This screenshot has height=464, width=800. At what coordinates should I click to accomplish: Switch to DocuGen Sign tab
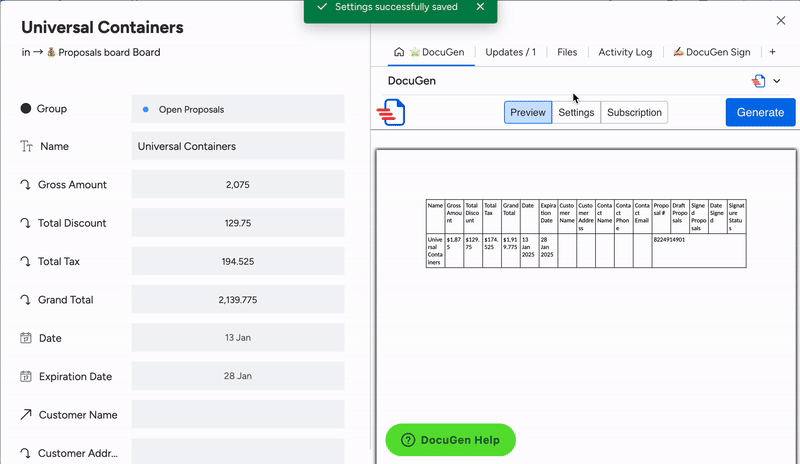click(x=712, y=52)
